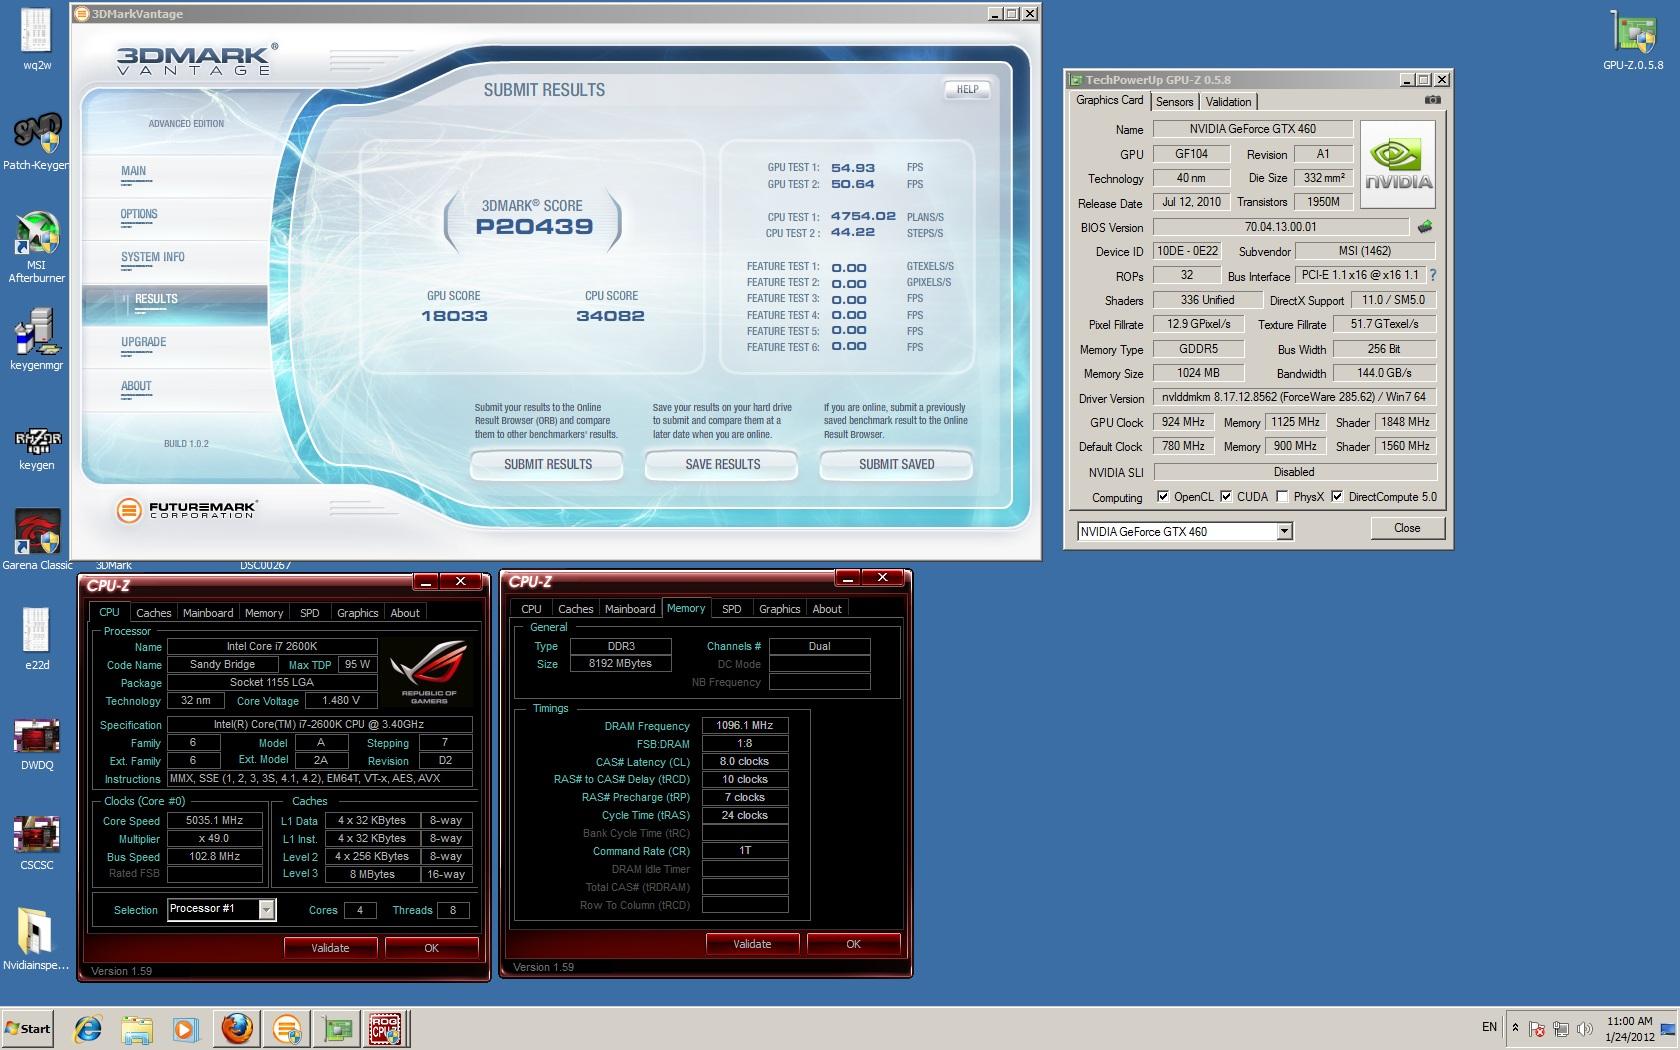Click the taskbar clock showing 11:00 AM
Screen dimensions: 1680x1050
[x=1630, y=1029]
